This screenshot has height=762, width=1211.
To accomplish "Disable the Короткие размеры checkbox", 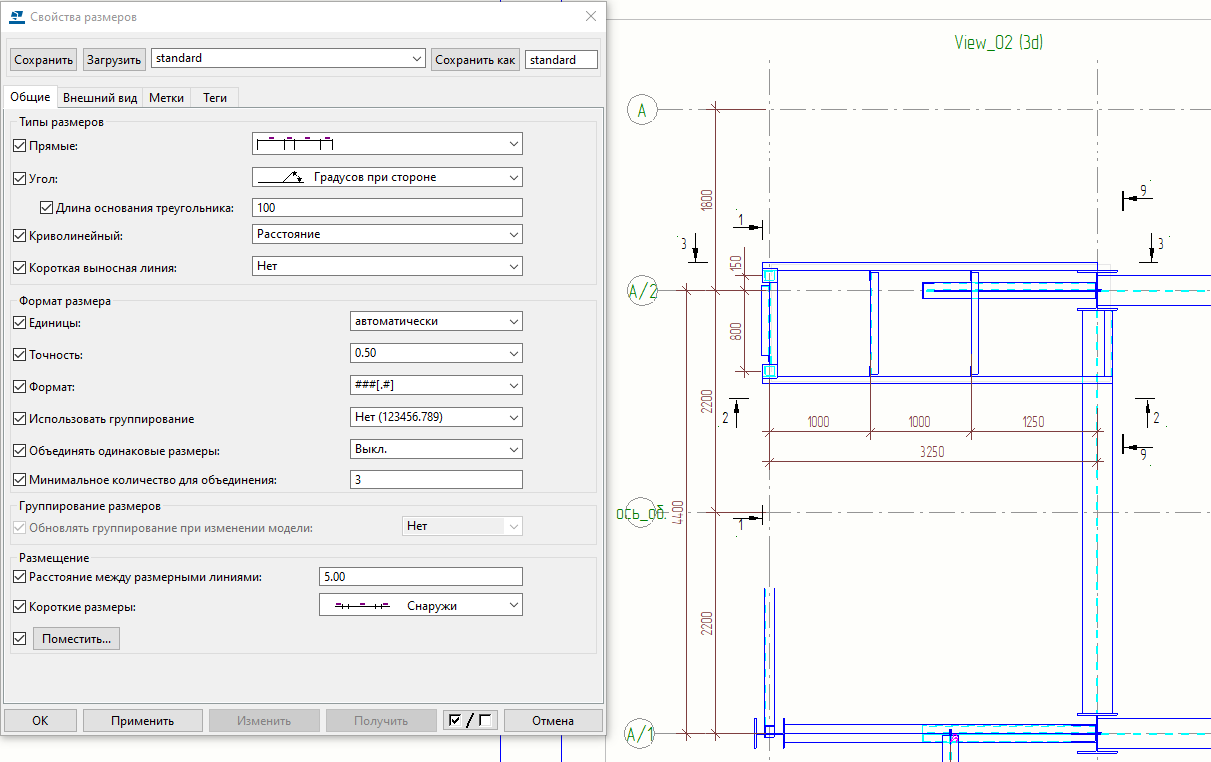I will [20, 607].
